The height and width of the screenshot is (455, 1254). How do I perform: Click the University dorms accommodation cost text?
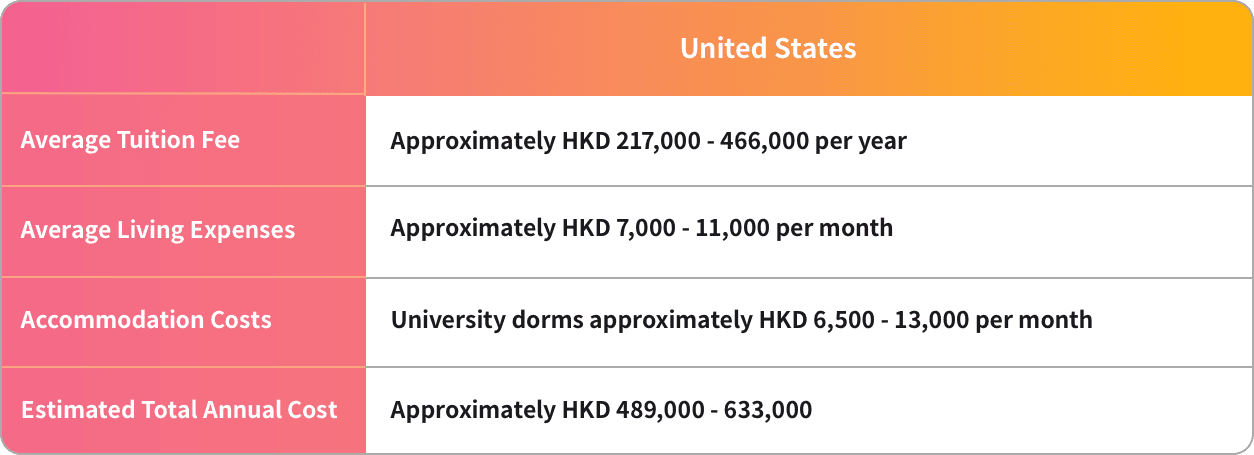(x=741, y=320)
